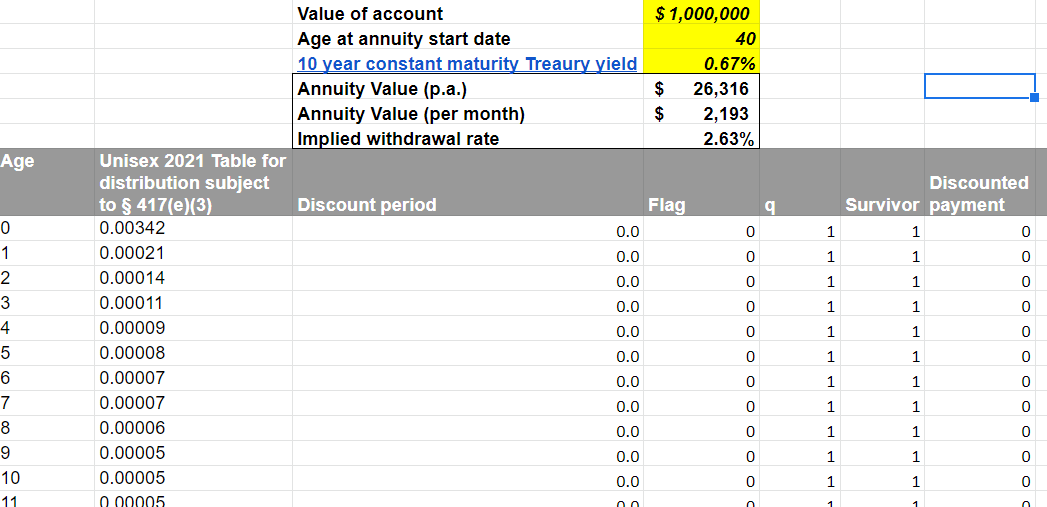Click the discount period 0.0 in age 0 row
Image resolution: width=1047 pixels, height=507 pixels.
468,228
